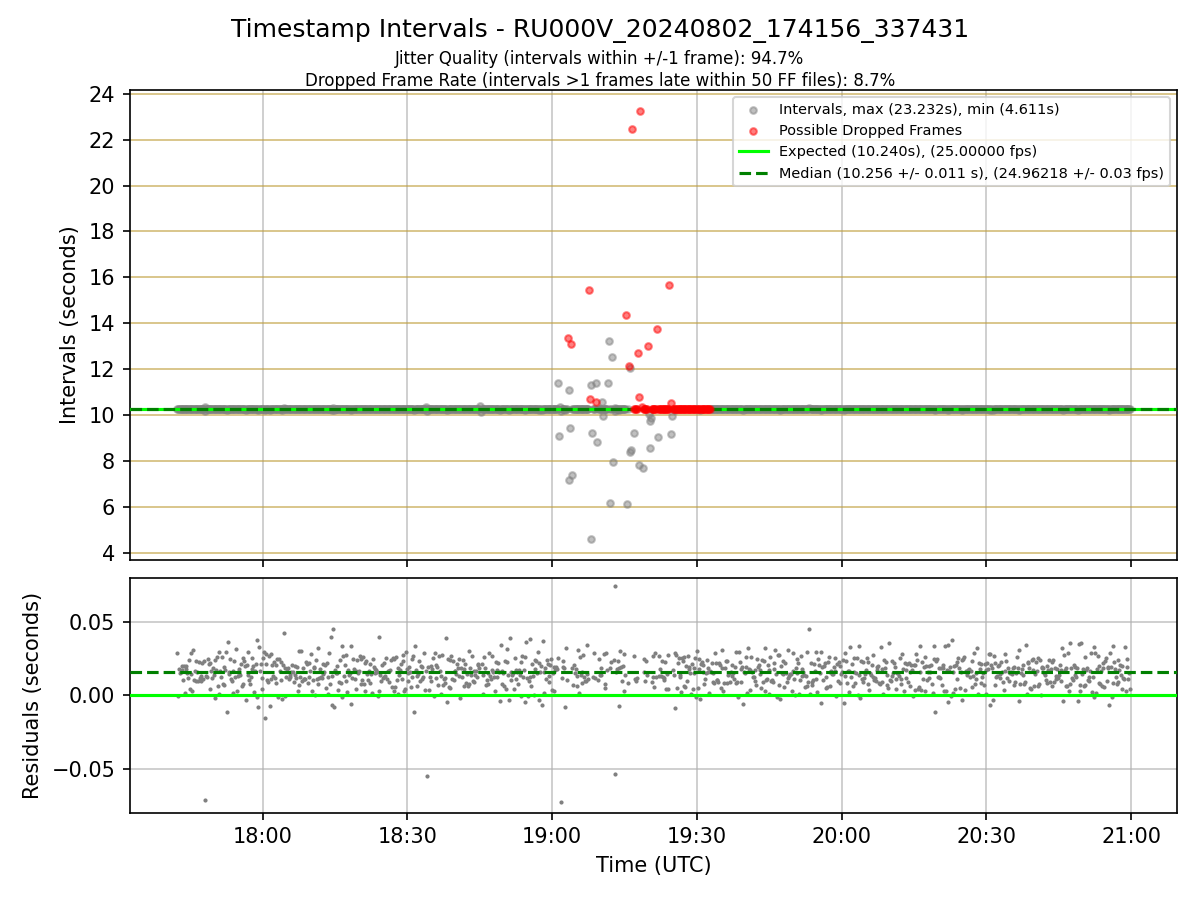
Task: Click the 'Intervals (seconds)' y-axis label
Action: click(69, 325)
